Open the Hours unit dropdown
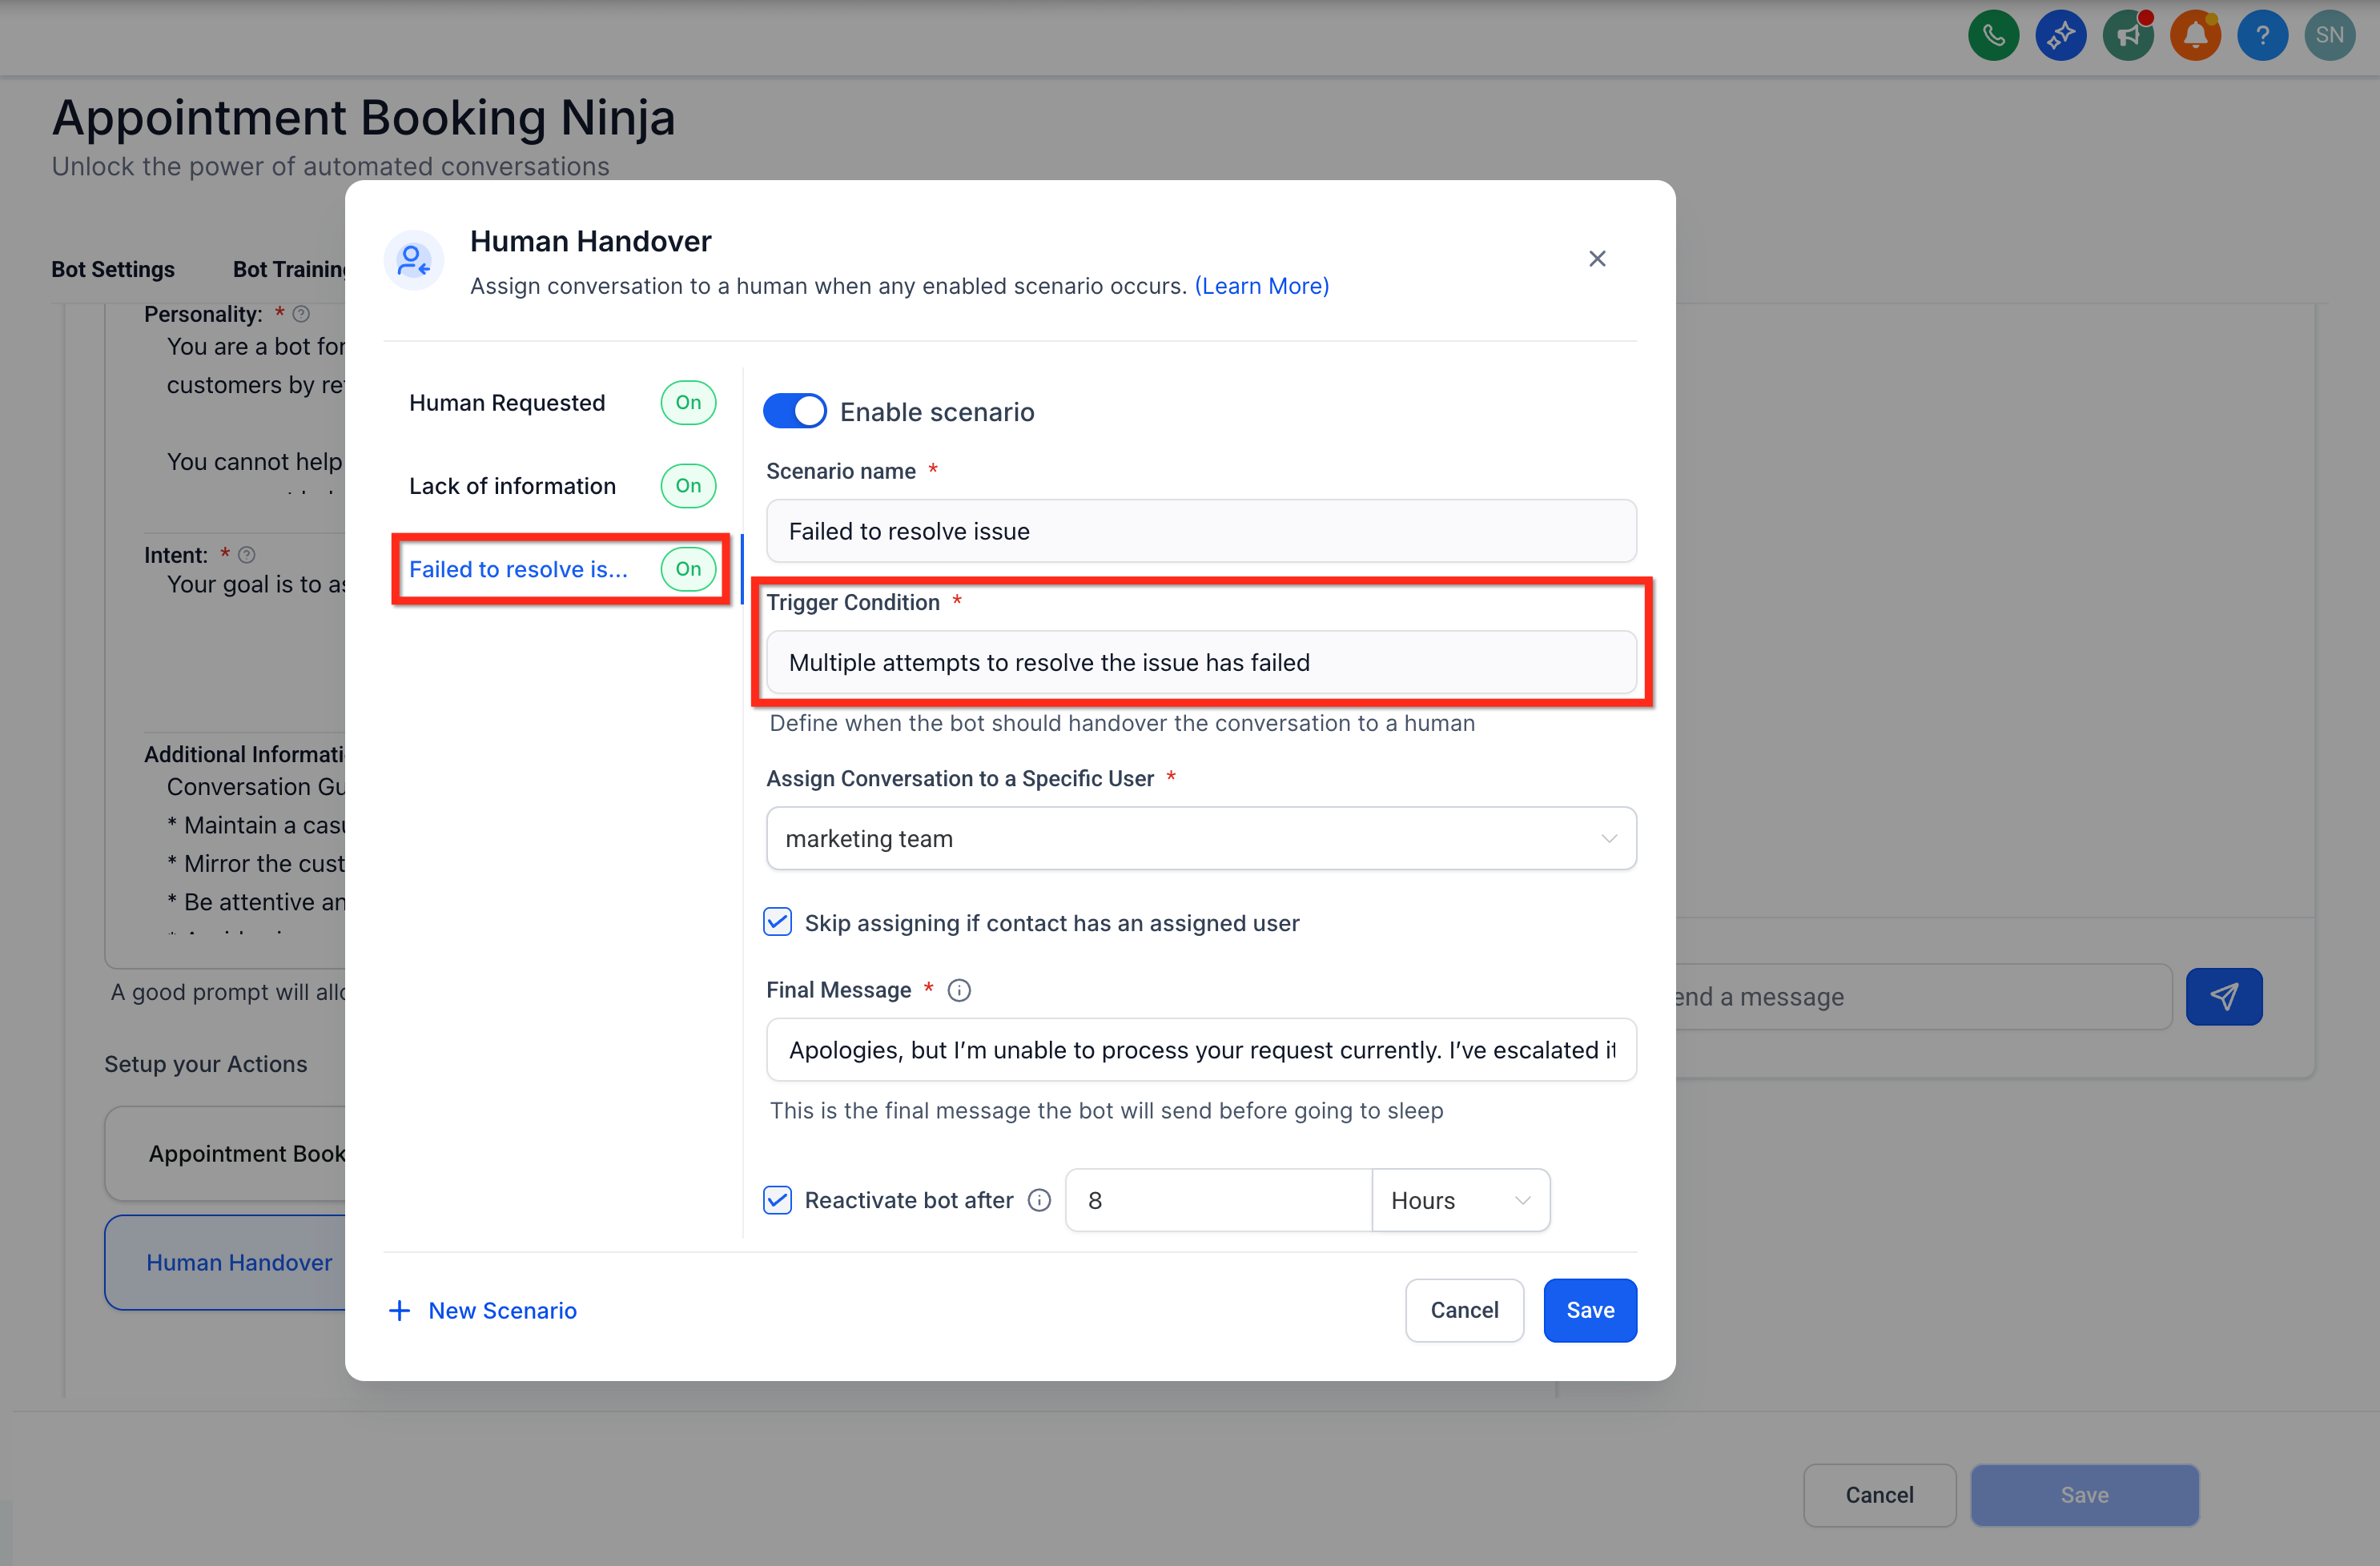 [x=1461, y=1200]
